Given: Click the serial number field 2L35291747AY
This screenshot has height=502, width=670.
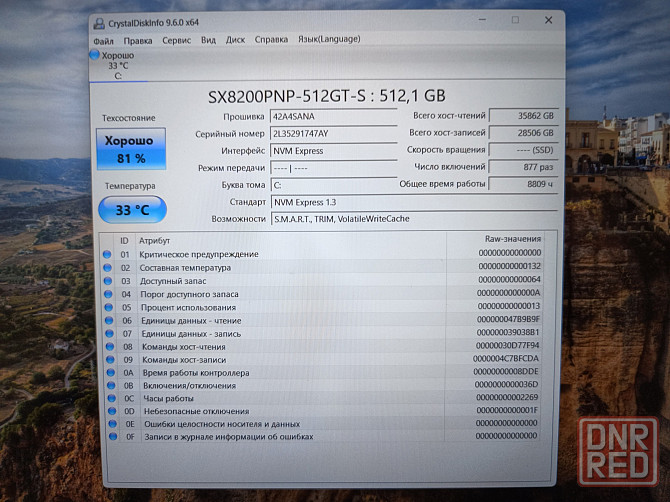Looking at the screenshot, I should pos(333,134).
